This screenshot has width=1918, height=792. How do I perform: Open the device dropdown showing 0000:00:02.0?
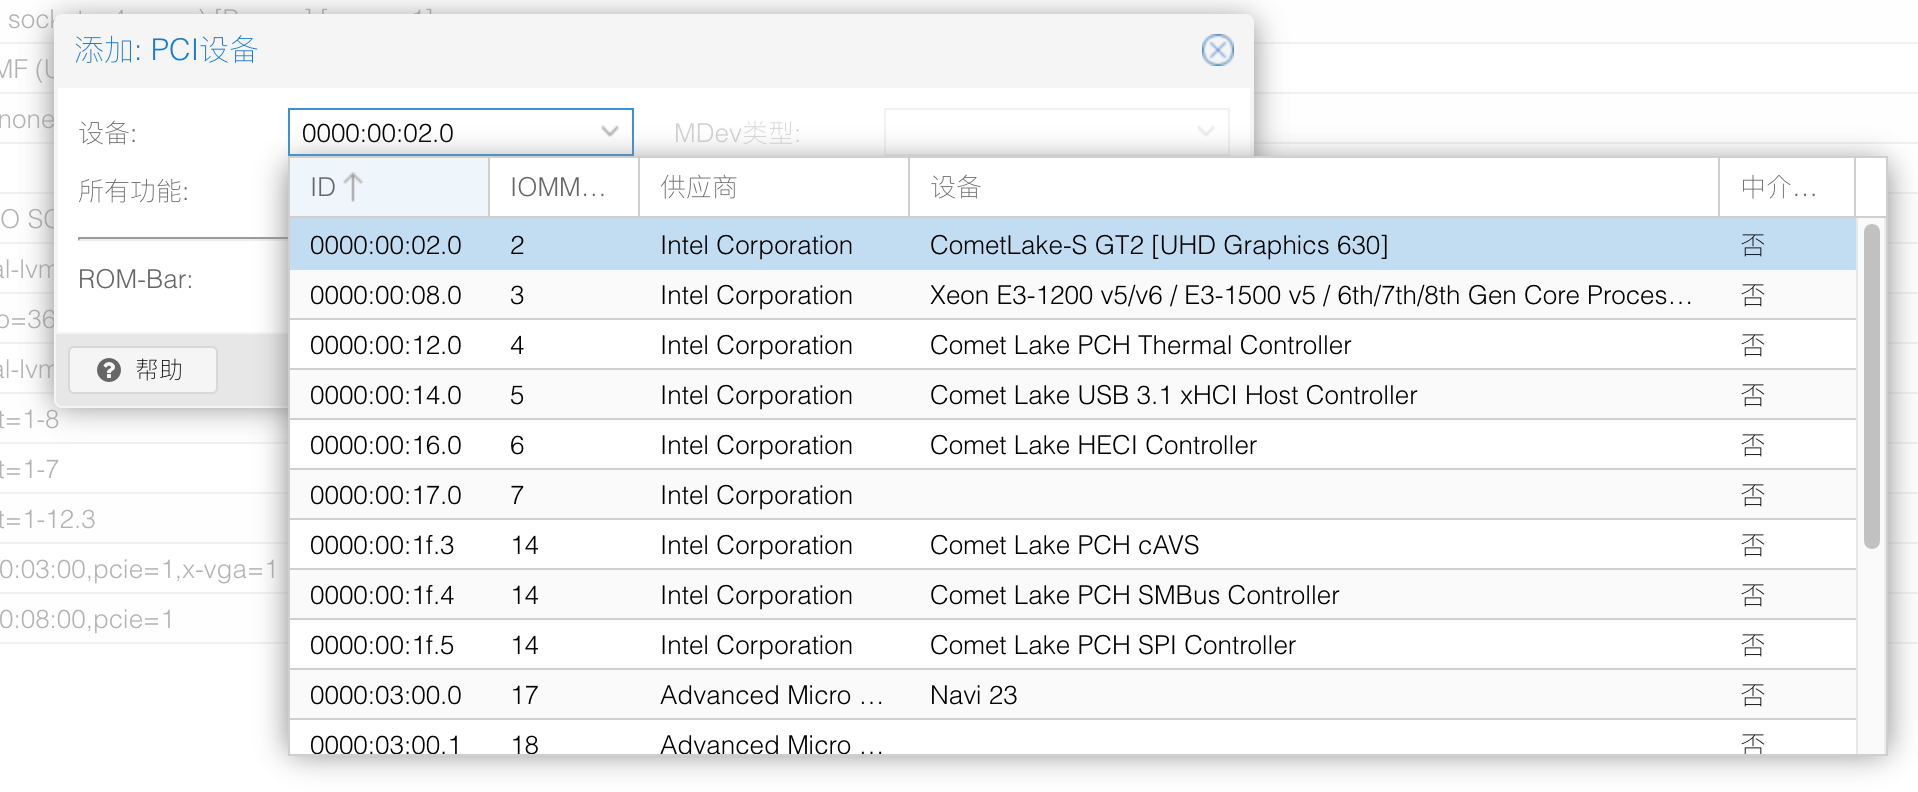[609, 132]
